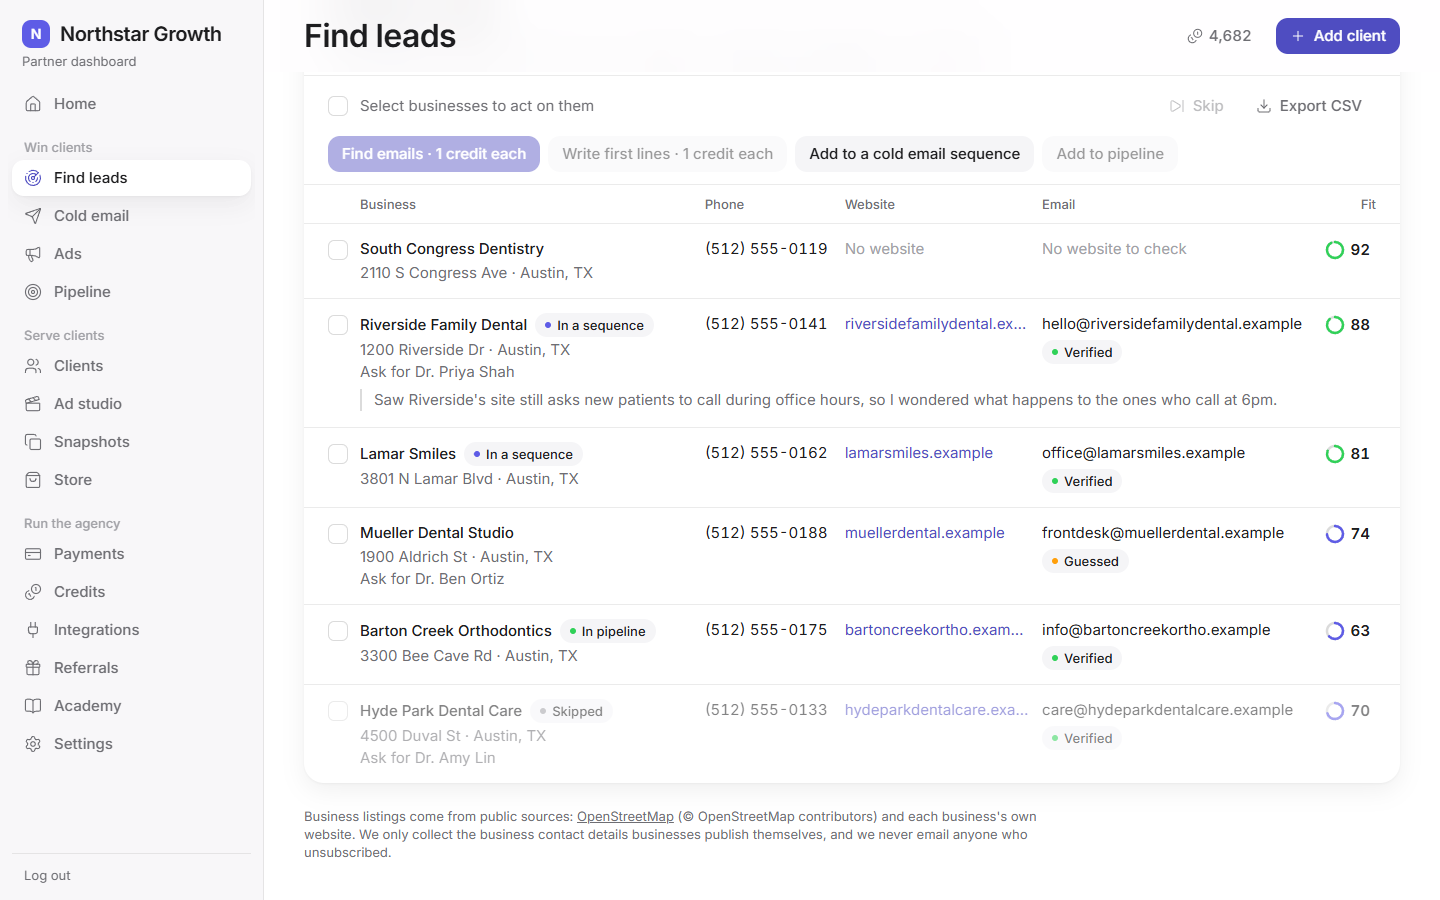Select the Lamar Smiles row checkbox
The height and width of the screenshot is (900, 1440).
(338, 454)
